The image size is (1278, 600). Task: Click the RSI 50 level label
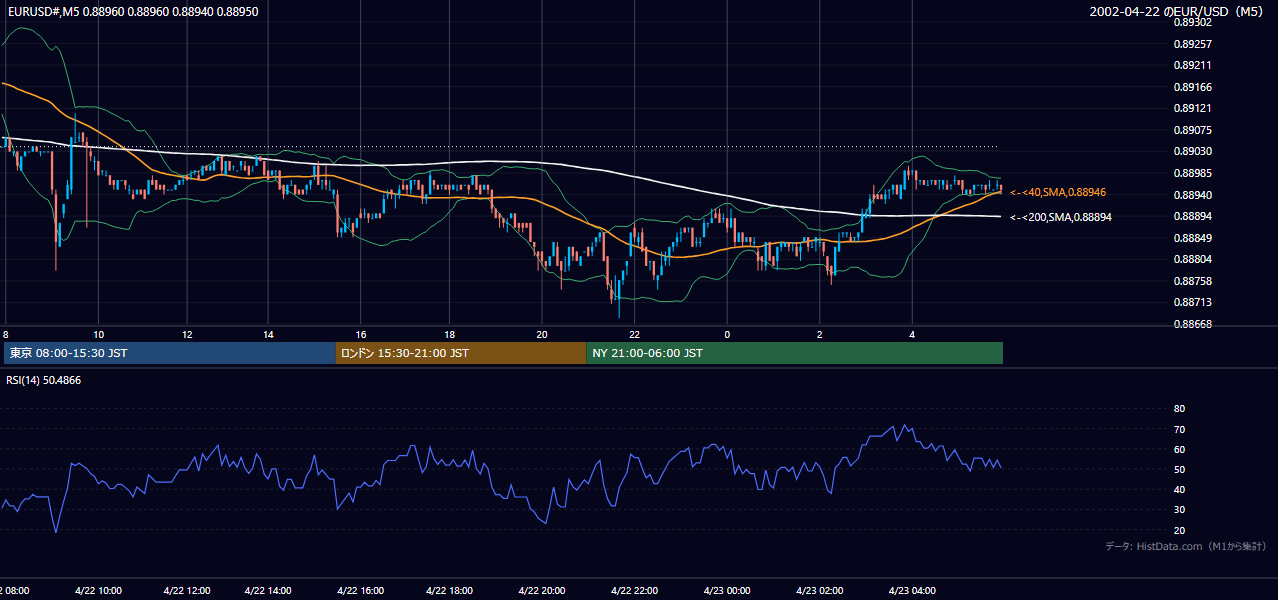pos(1179,469)
